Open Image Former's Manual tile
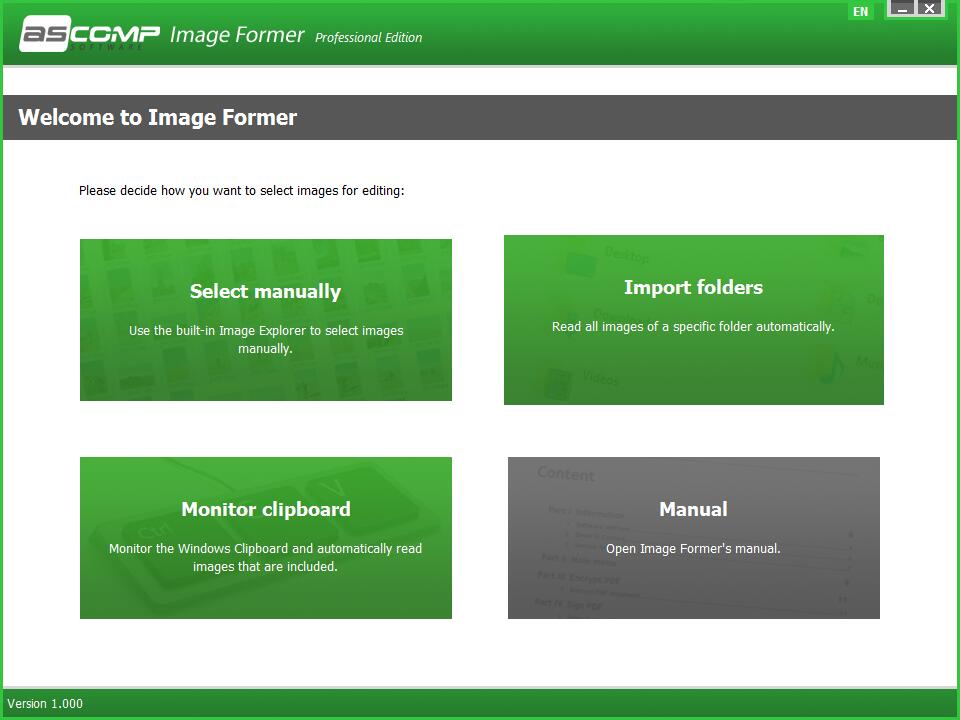The height and width of the screenshot is (720, 960). pos(694,538)
